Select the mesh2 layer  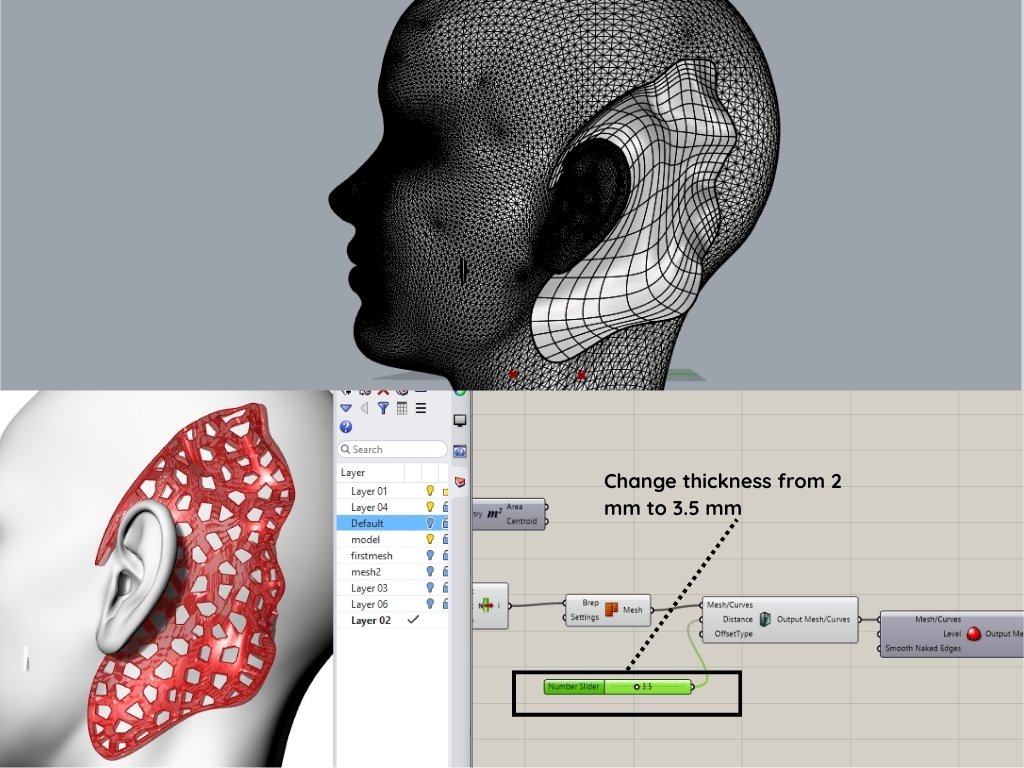(x=366, y=571)
